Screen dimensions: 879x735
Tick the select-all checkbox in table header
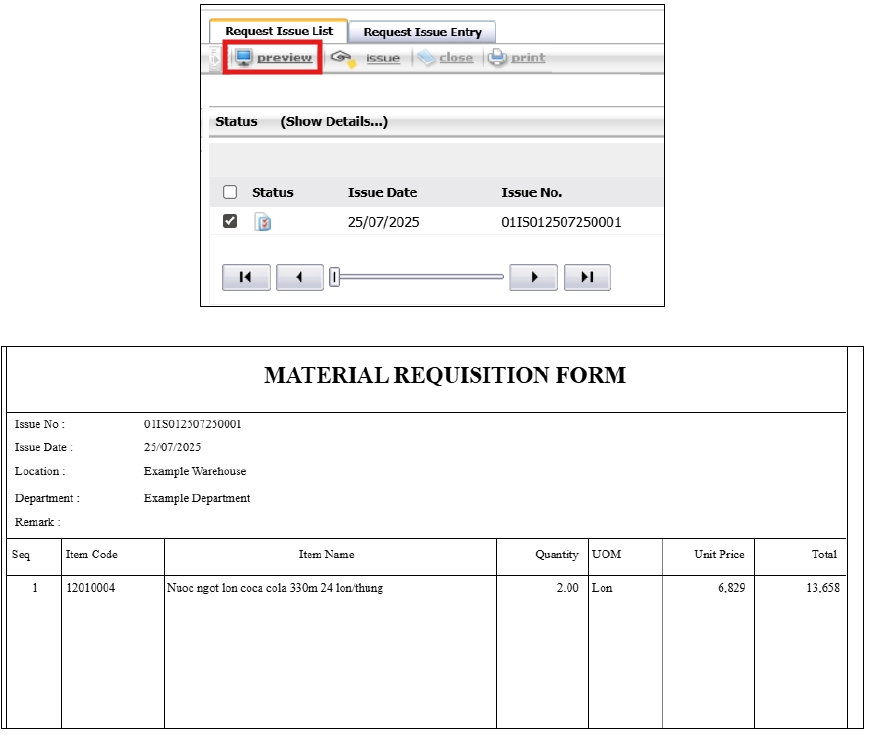[x=230, y=192]
